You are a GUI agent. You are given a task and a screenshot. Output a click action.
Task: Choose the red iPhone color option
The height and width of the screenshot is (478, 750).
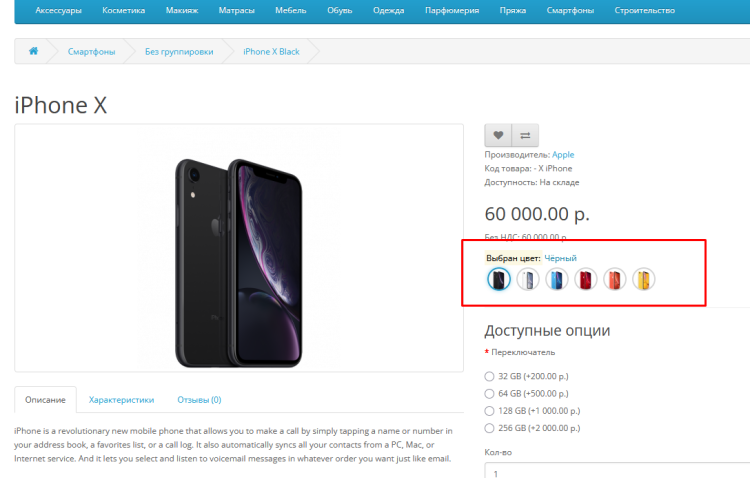point(586,280)
